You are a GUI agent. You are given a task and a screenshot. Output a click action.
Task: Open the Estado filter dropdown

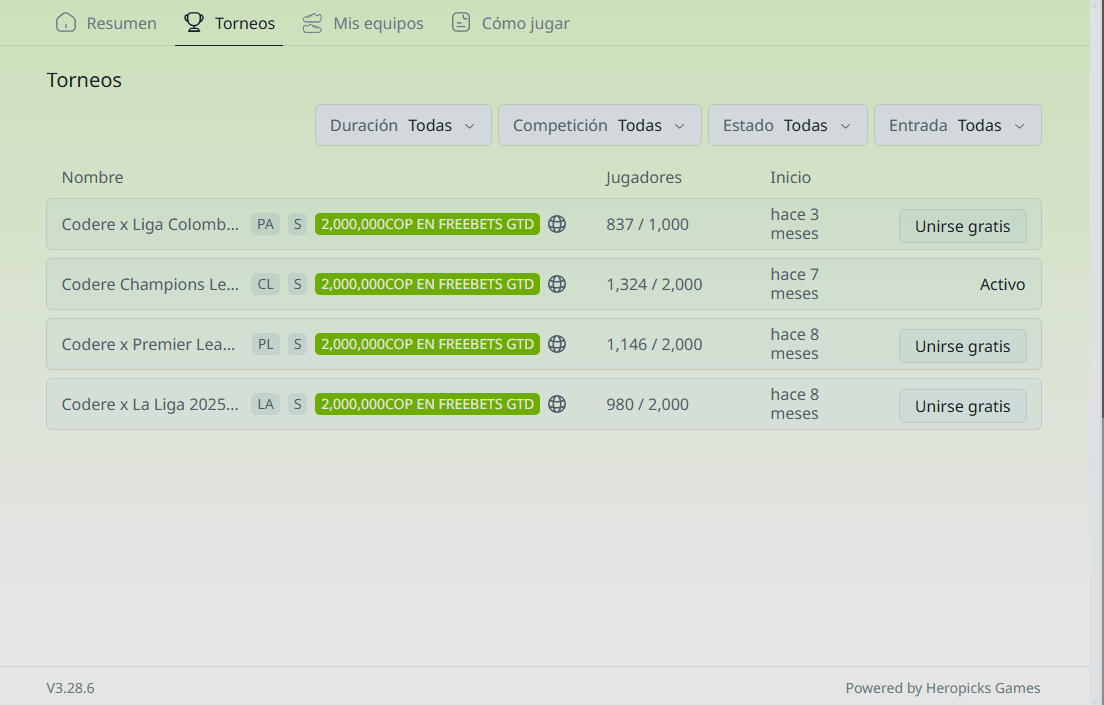[x=787, y=125]
